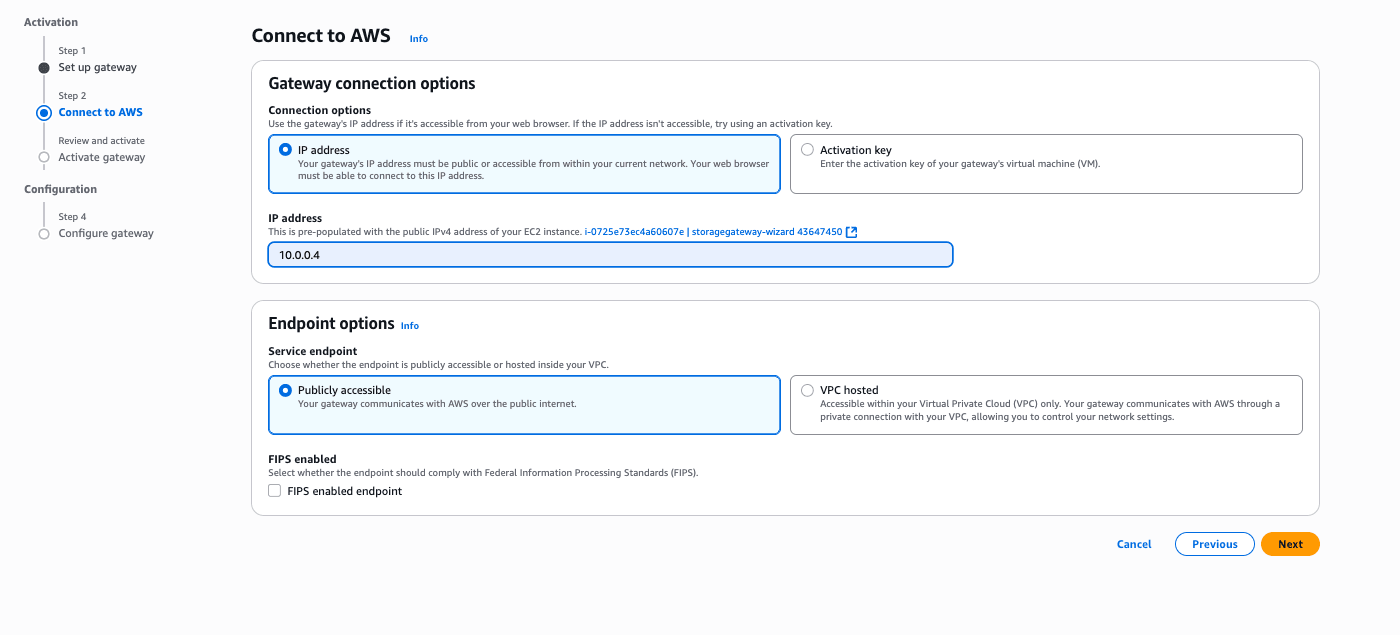Image resolution: width=1400 pixels, height=635 pixels.
Task: Open Info beside the Connect to AWS heading
Action: click(418, 38)
